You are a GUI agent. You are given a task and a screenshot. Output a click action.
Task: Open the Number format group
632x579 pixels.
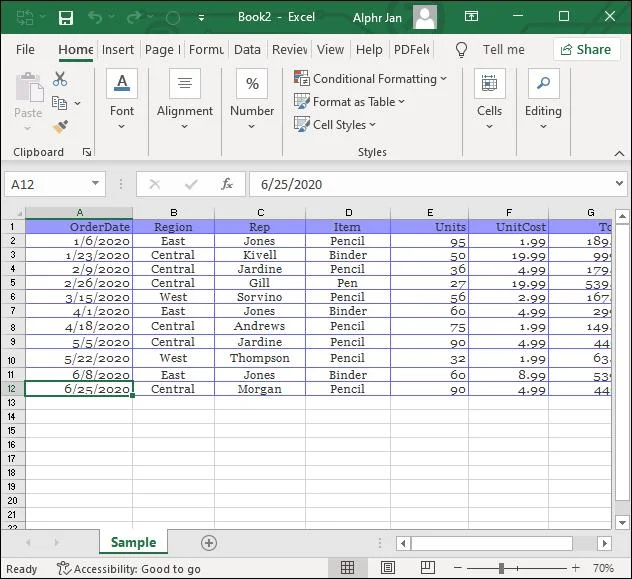click(x=252, y=100)
